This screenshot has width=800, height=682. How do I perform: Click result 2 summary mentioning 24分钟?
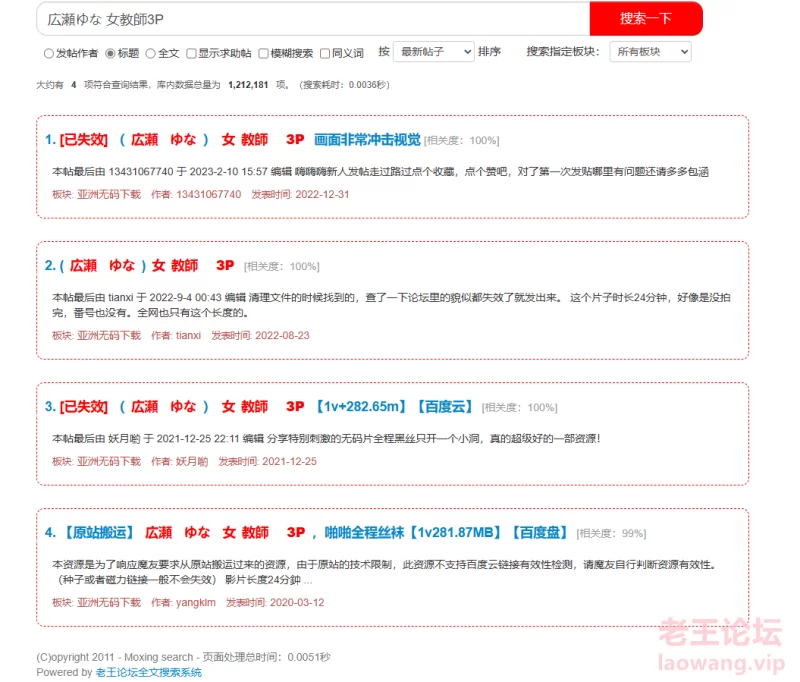click(x=391, y=305)
